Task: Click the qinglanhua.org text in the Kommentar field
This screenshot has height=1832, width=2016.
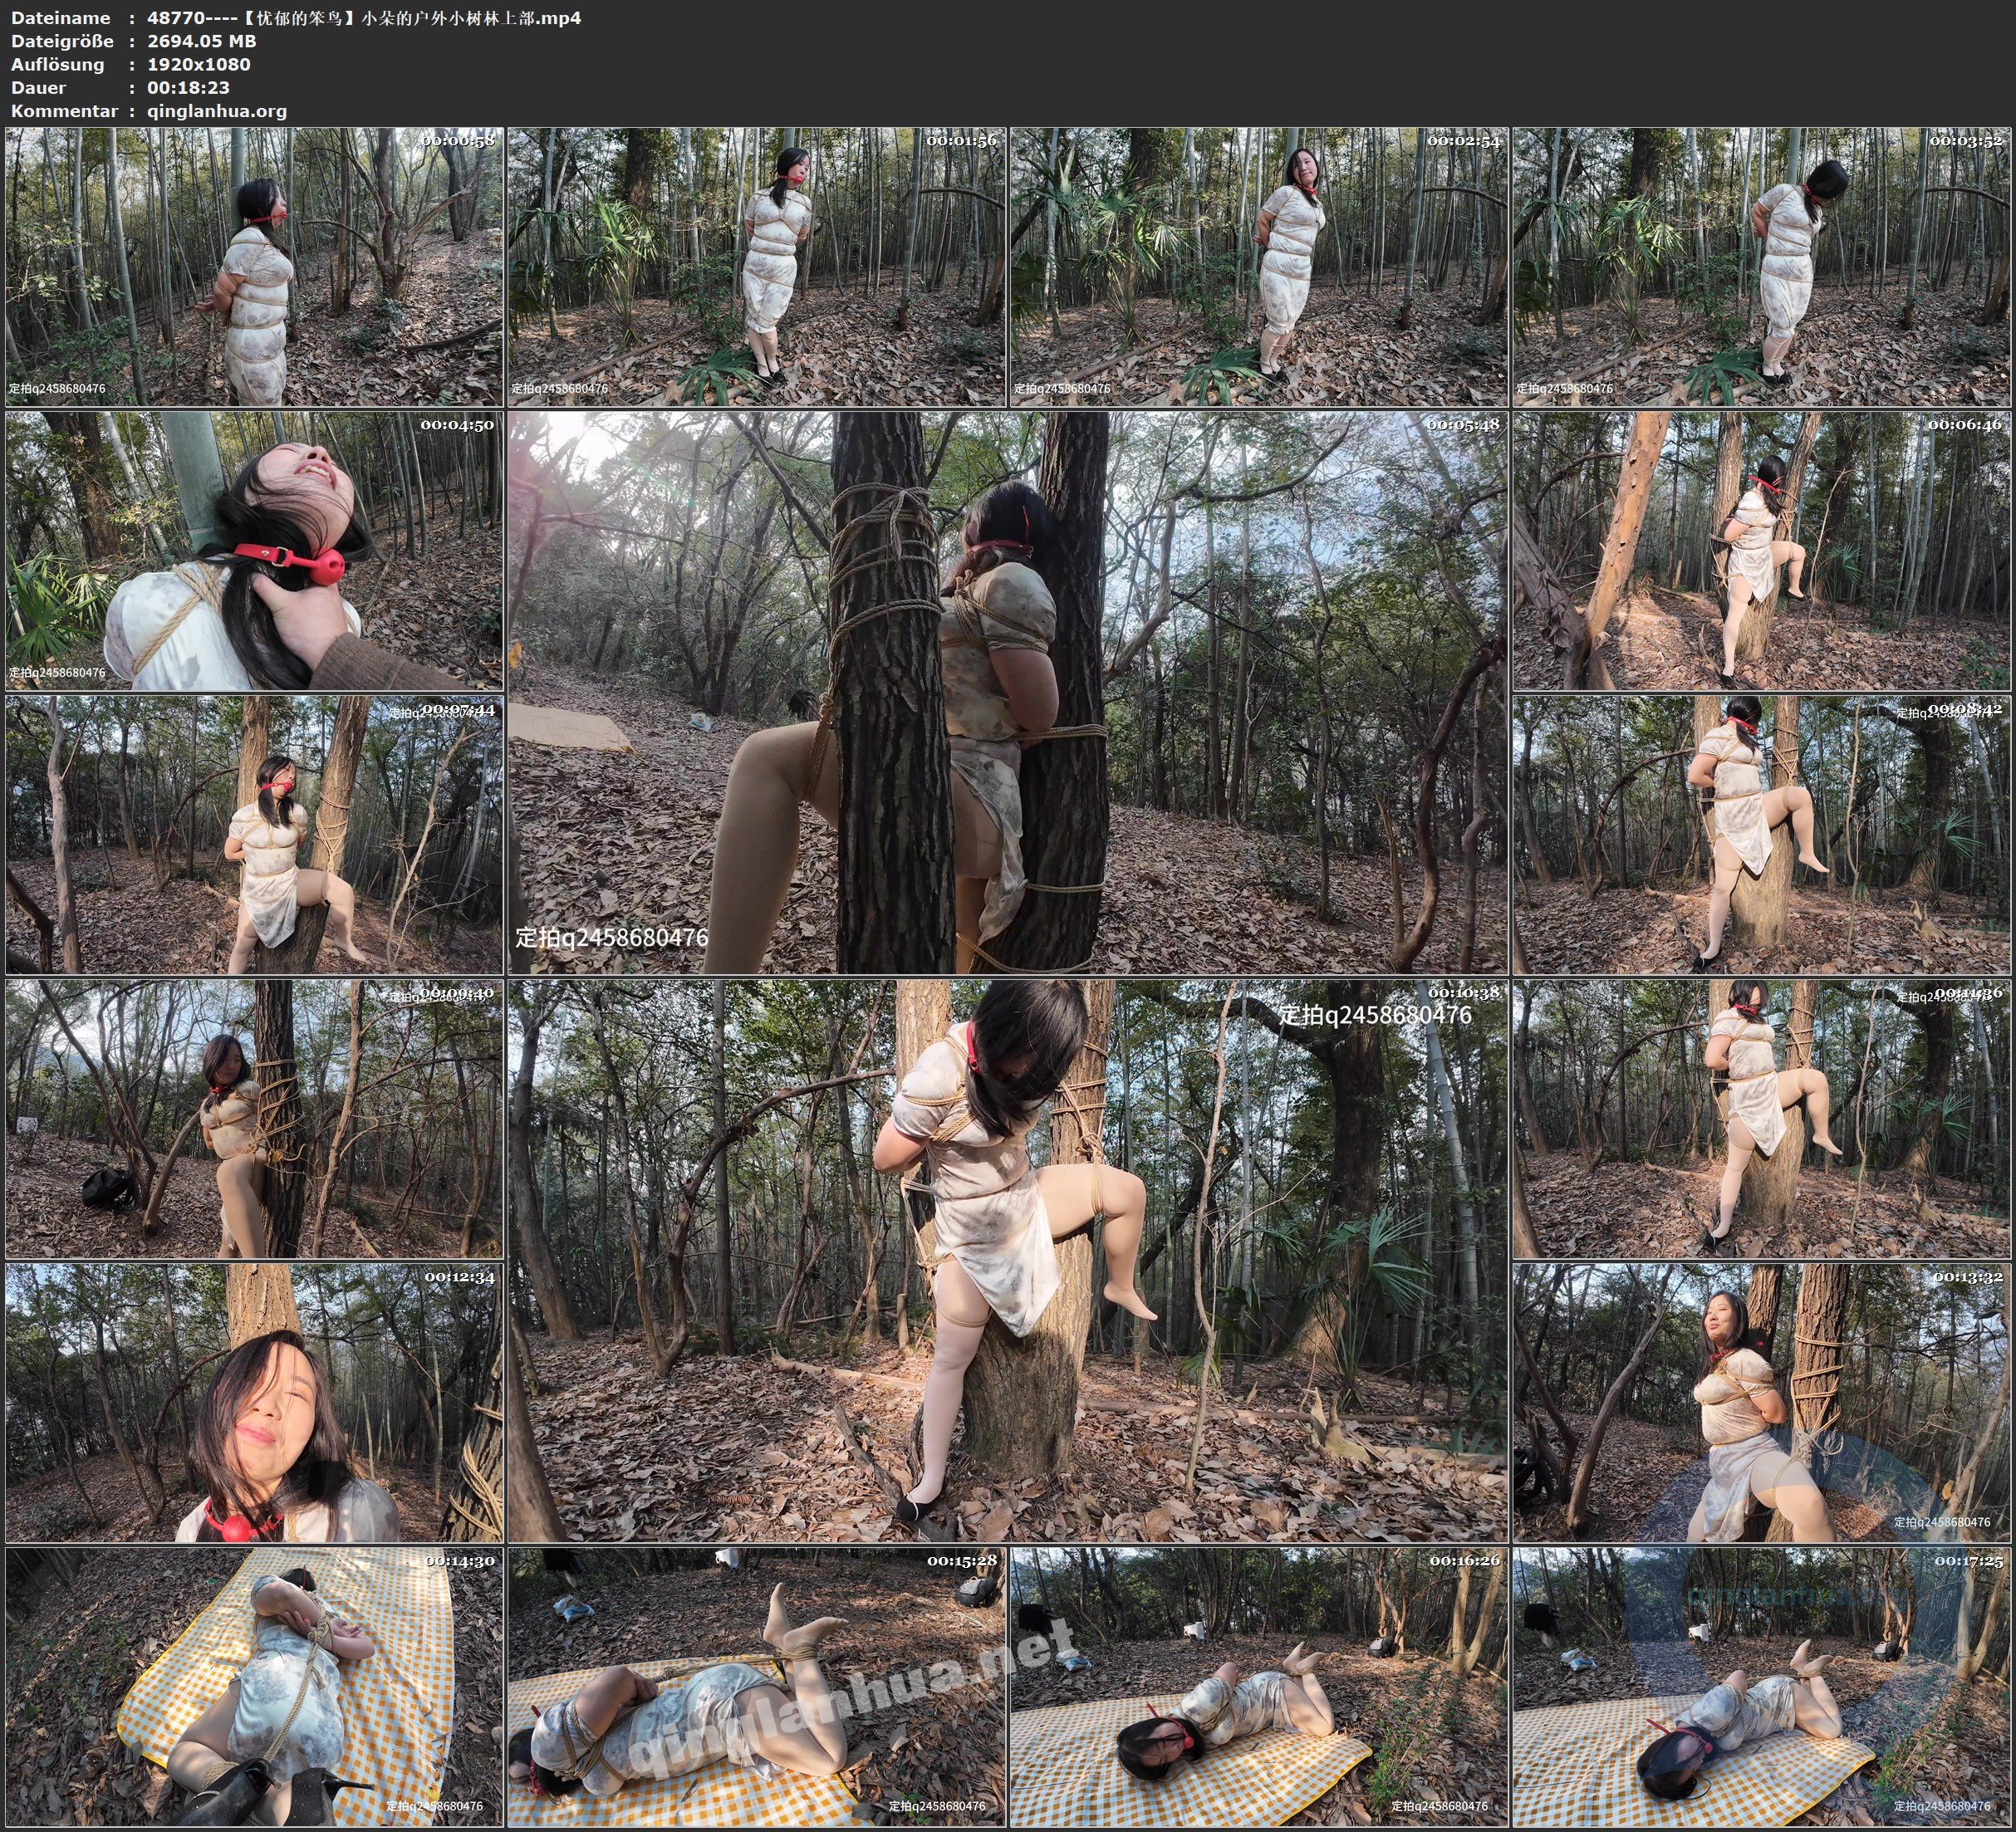Action: [217, 111]
